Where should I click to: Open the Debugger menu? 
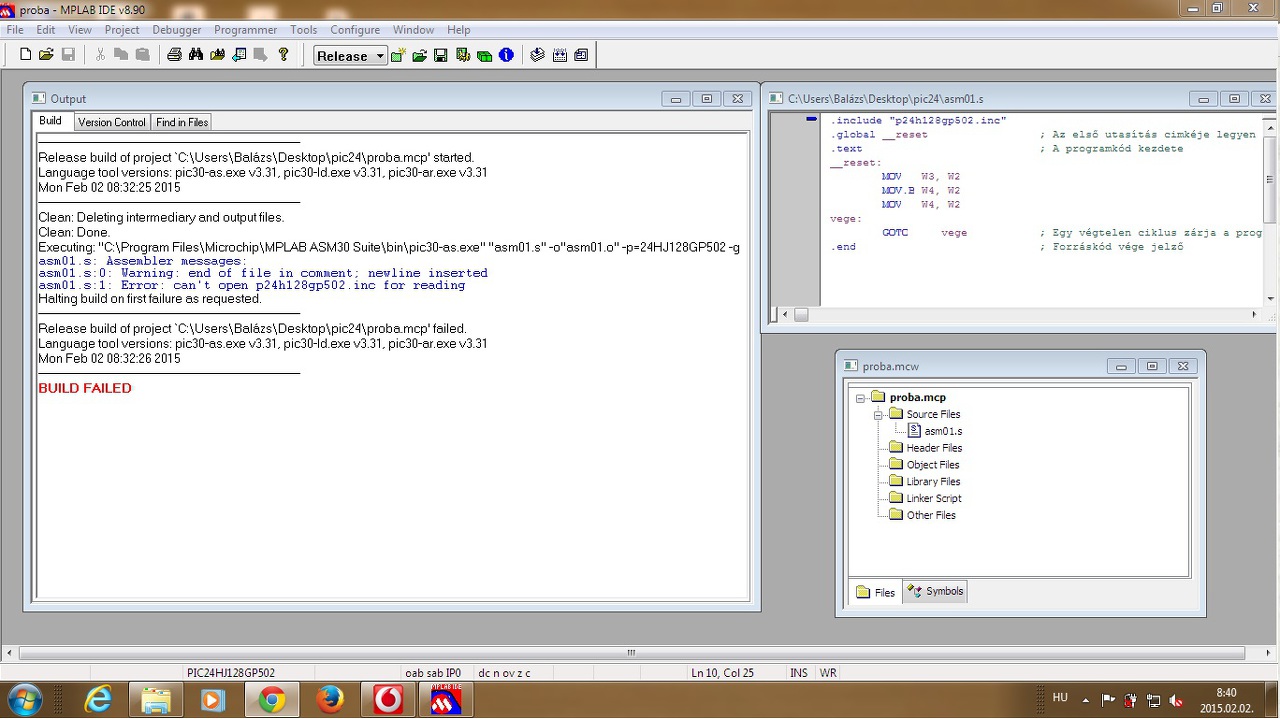click(x=177, y=30)
